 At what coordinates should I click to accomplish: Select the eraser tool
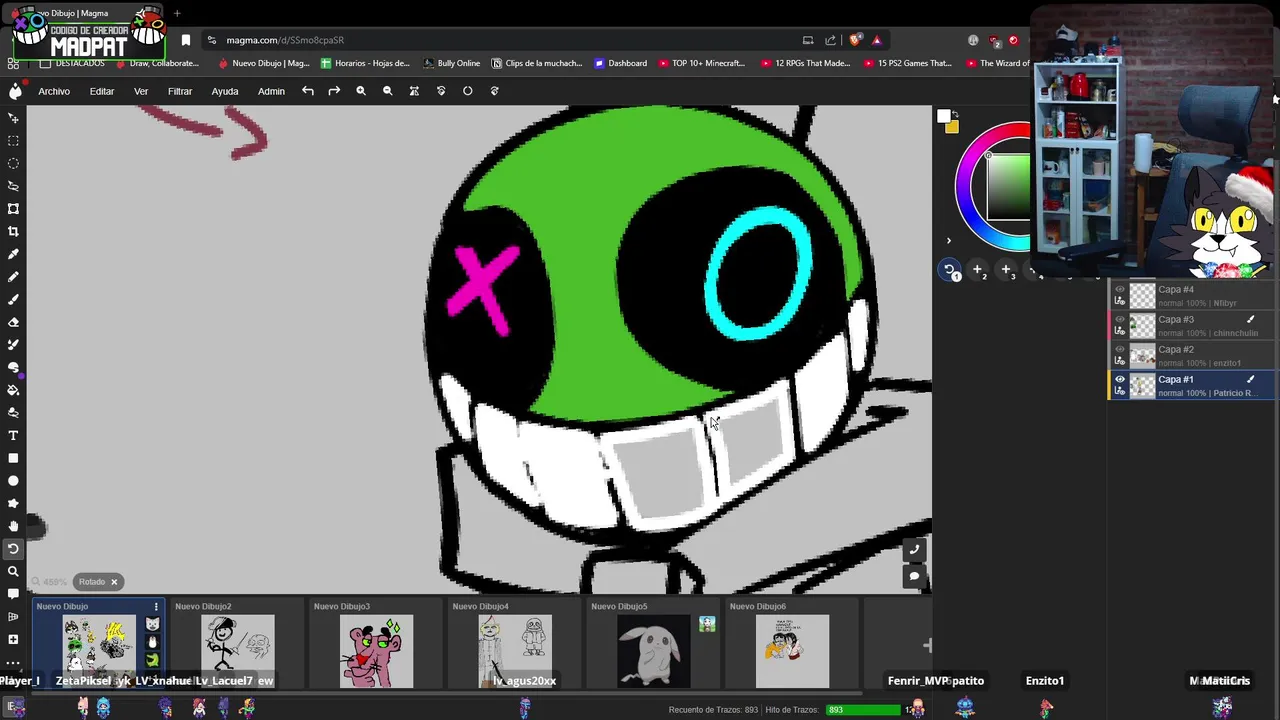(13, 322)
